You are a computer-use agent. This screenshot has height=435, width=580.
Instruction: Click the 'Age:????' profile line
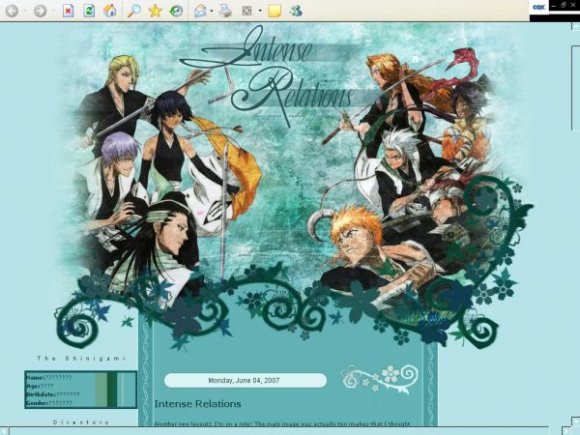tap(40, 386)
